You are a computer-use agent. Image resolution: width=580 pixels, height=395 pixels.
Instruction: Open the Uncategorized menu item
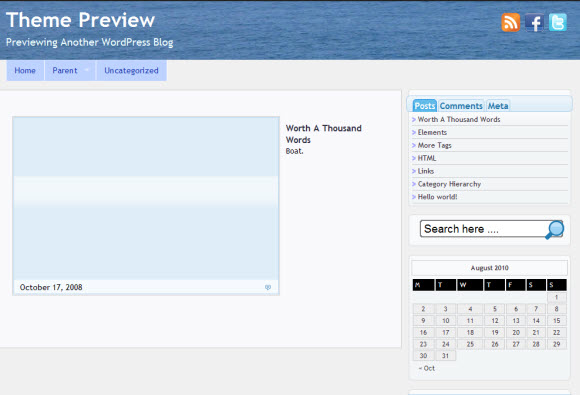pyautogui.click(x=131, y=70)
